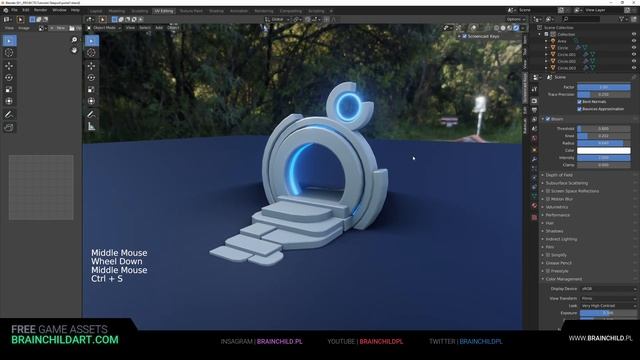
Task: Activate the Transform tool in the 3D viewport toolbar
Action: tap(91, 101)
